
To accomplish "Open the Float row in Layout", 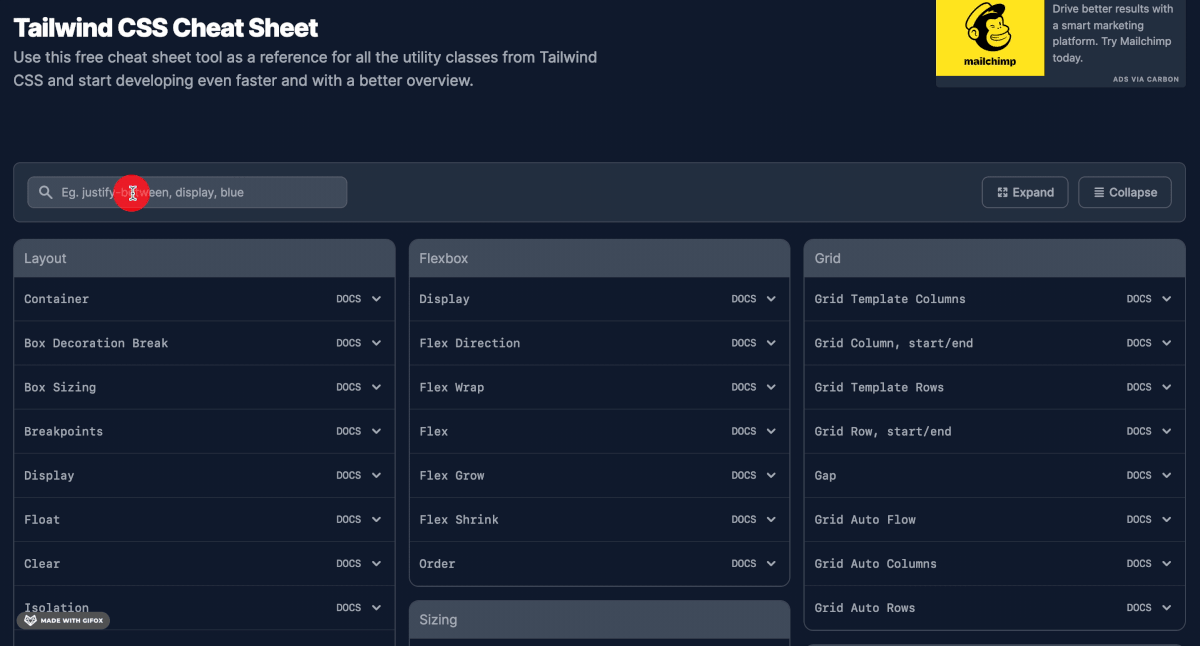I will click(42, 519).
